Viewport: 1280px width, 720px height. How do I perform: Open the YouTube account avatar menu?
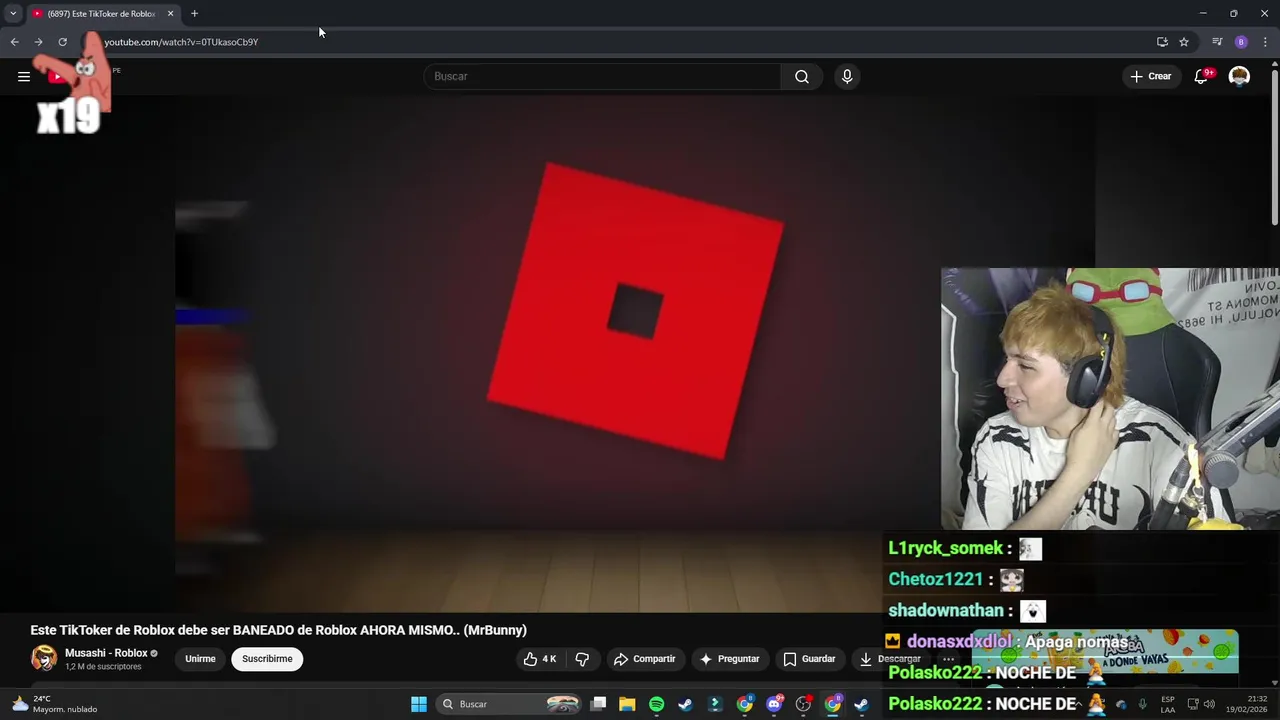click(1239, 76)
